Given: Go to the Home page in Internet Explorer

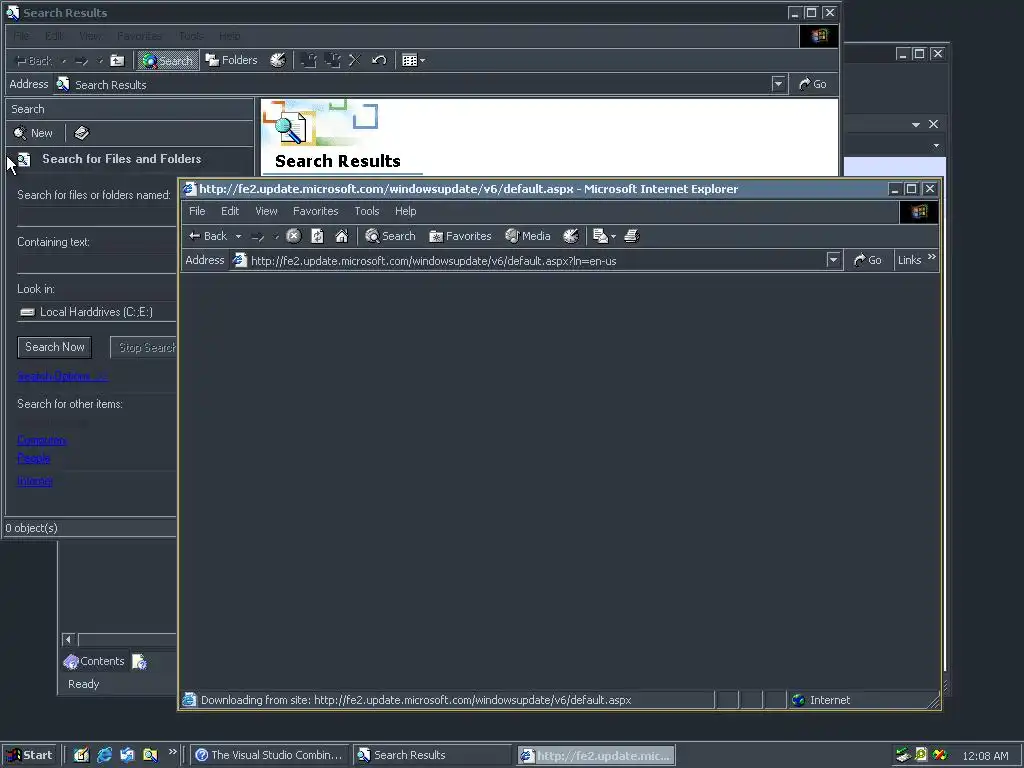Looking at the screenshot, I should coord(342,236).
